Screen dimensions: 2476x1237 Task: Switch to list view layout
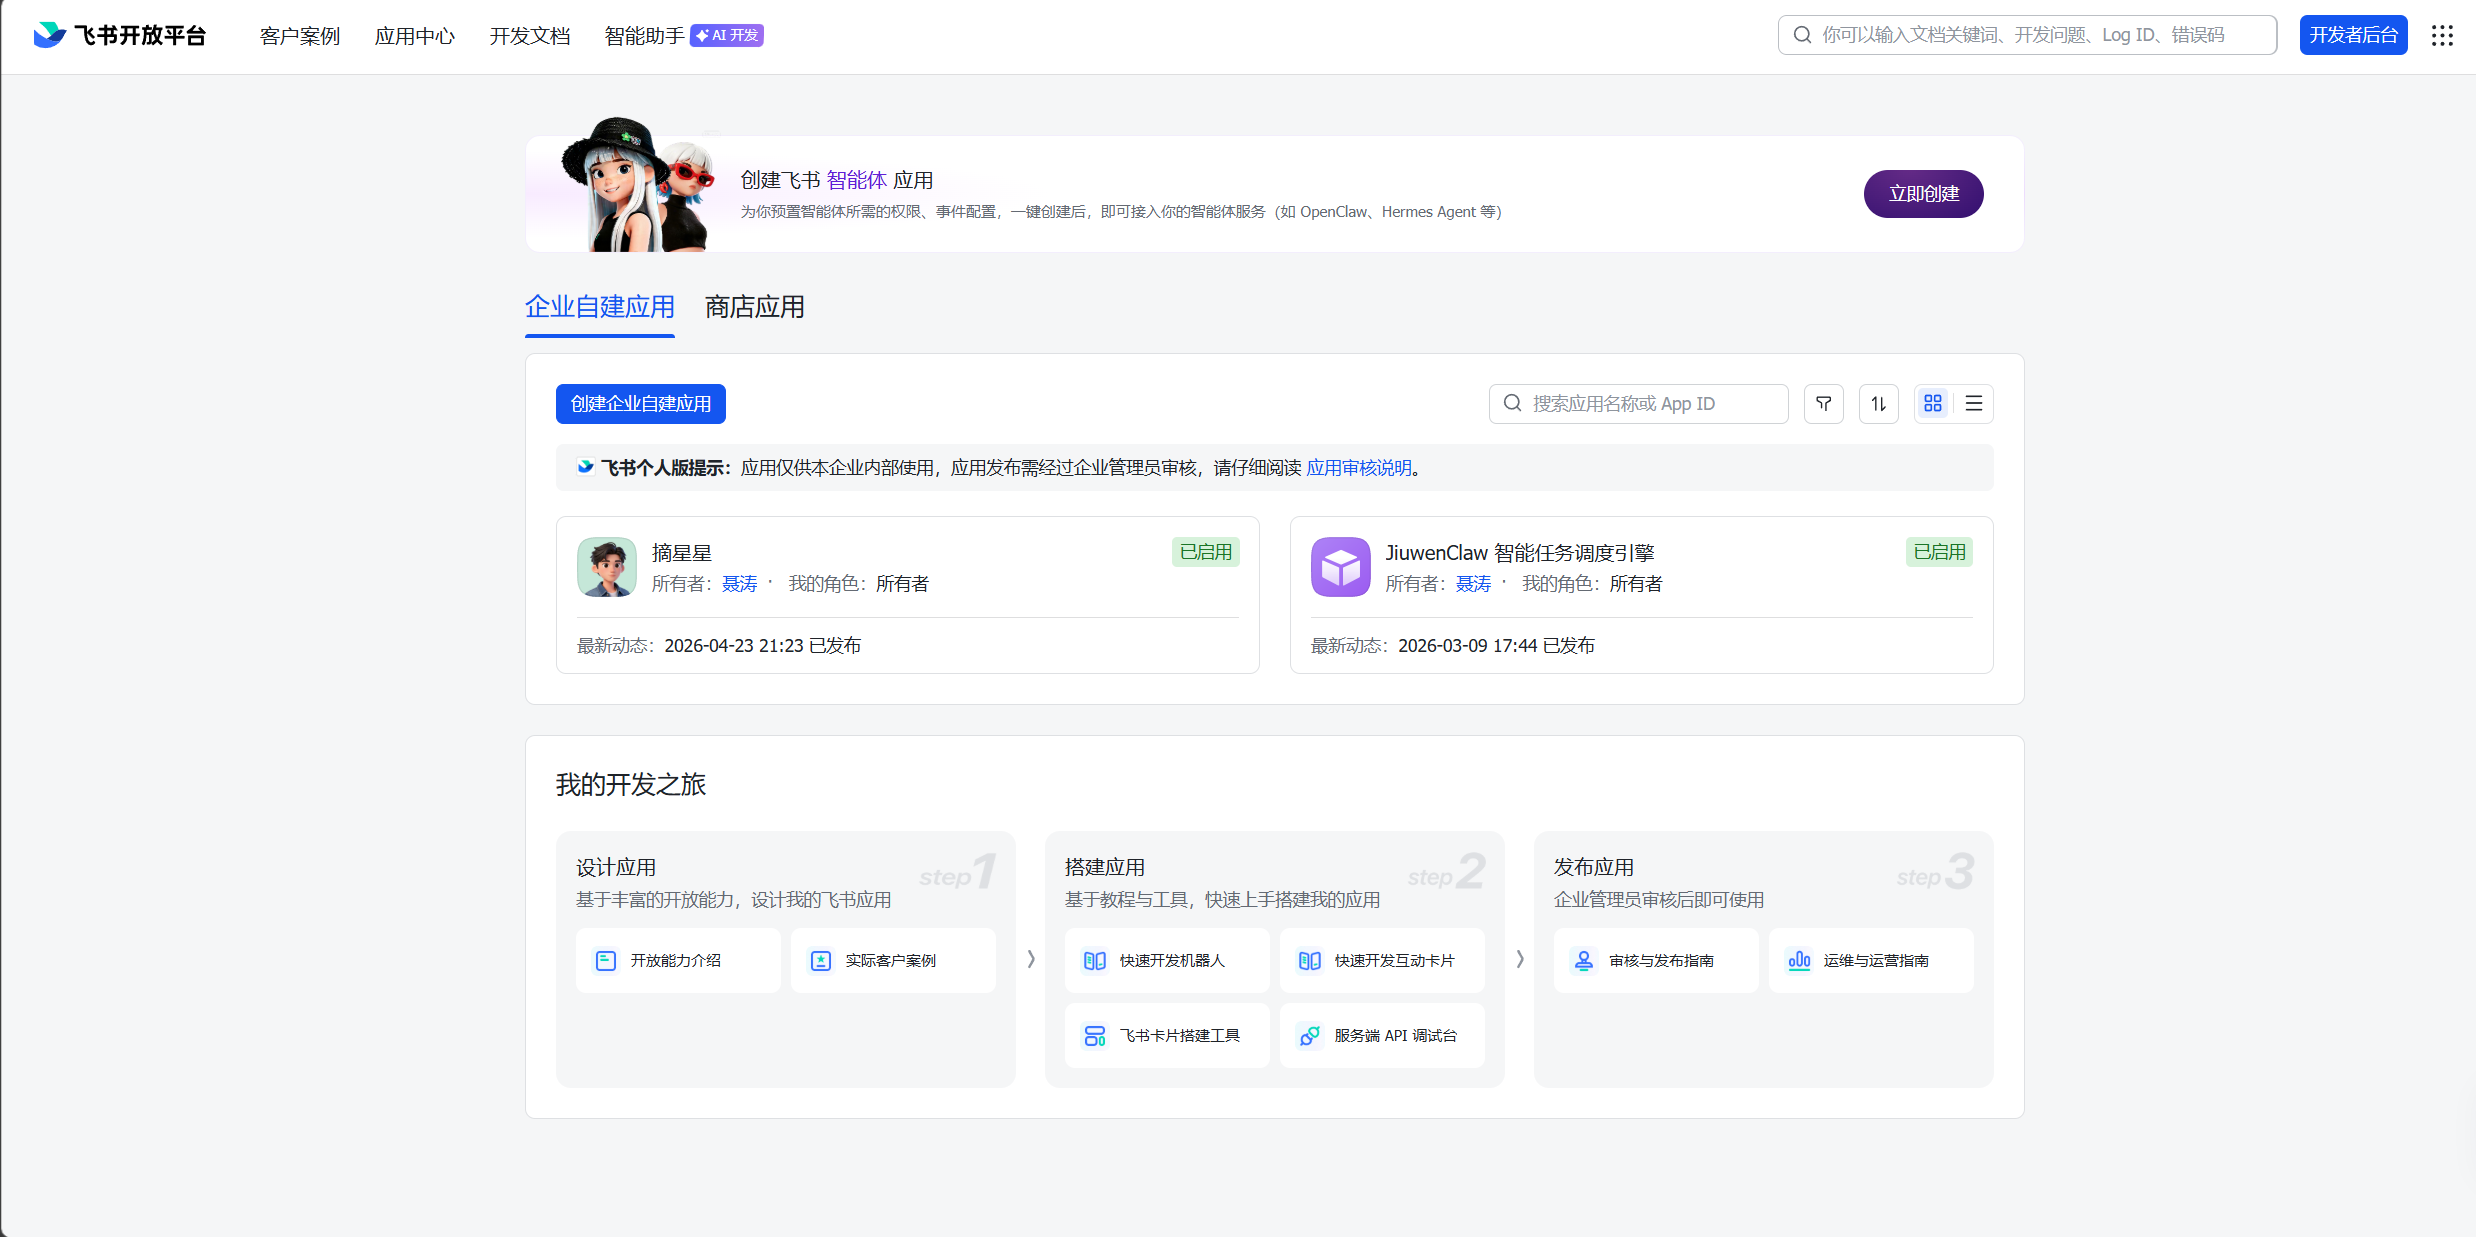pyautogui.click(x=1973, y=404)
